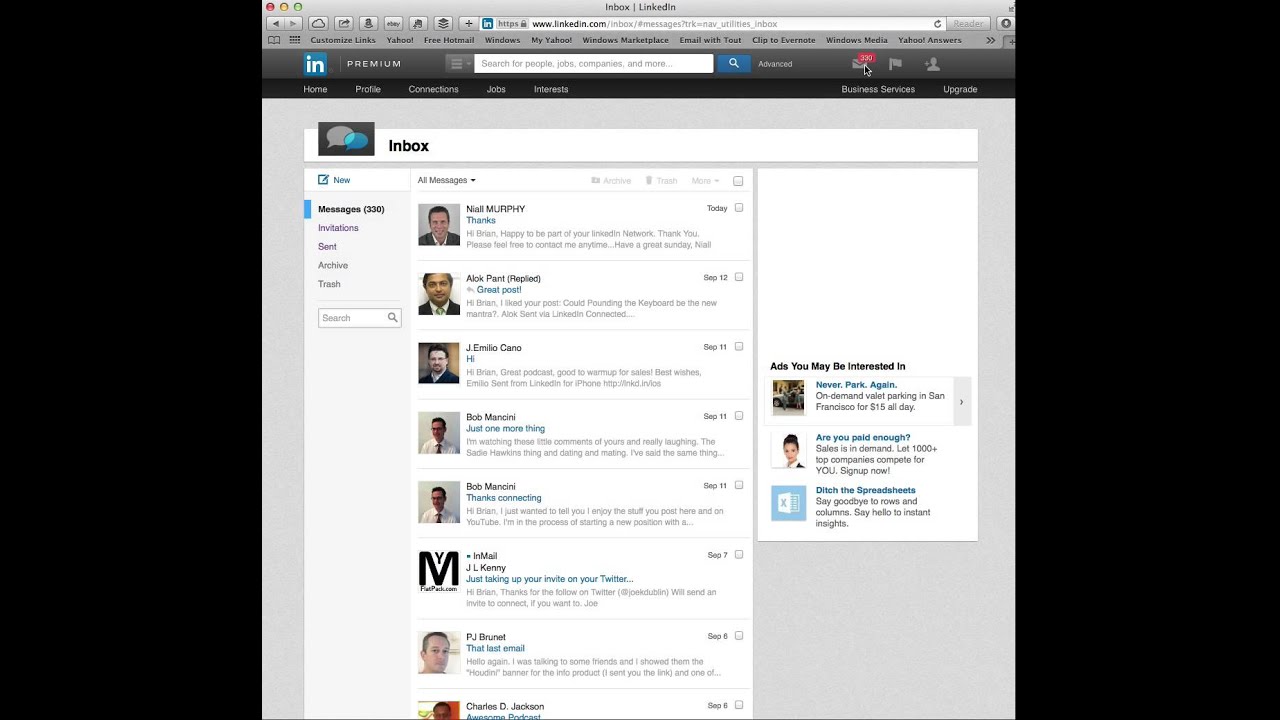Screen dimensions: 1280x720
Task: Expand the More actions dropdown
Action: pos(704,181)
